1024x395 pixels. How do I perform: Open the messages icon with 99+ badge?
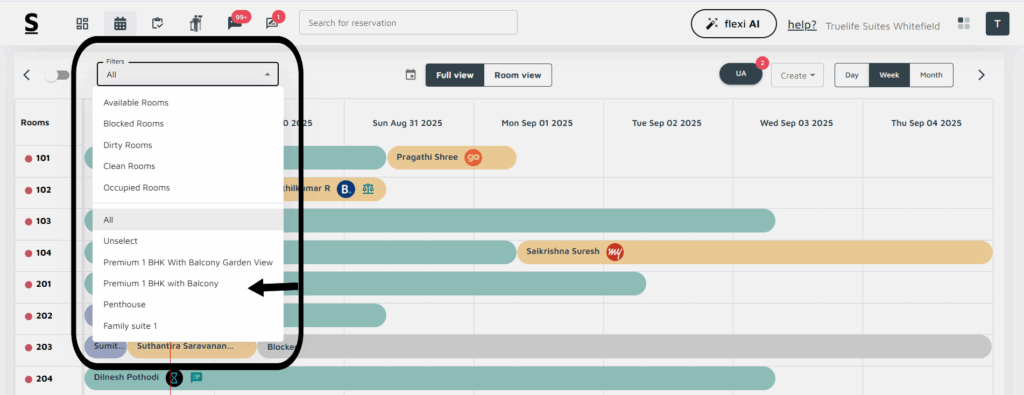pos(234,24)
